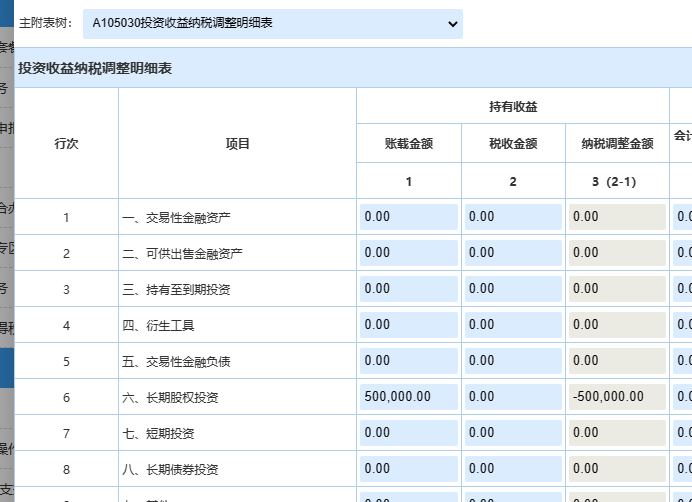Image resolution: width=692 pixels, height=502 pixels.
Task: Click 税收金额 field for 衍生工具
Action: click(513, 325)
